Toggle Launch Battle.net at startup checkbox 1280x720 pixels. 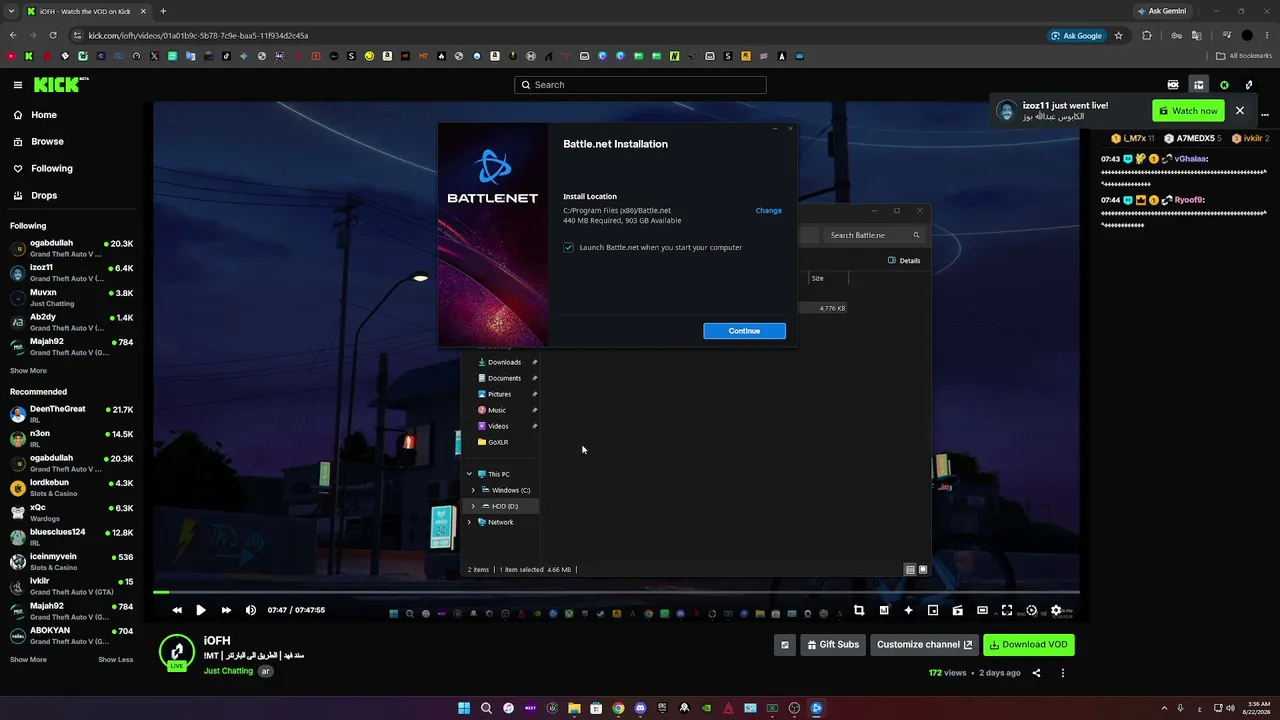click(x=569, y=247)
